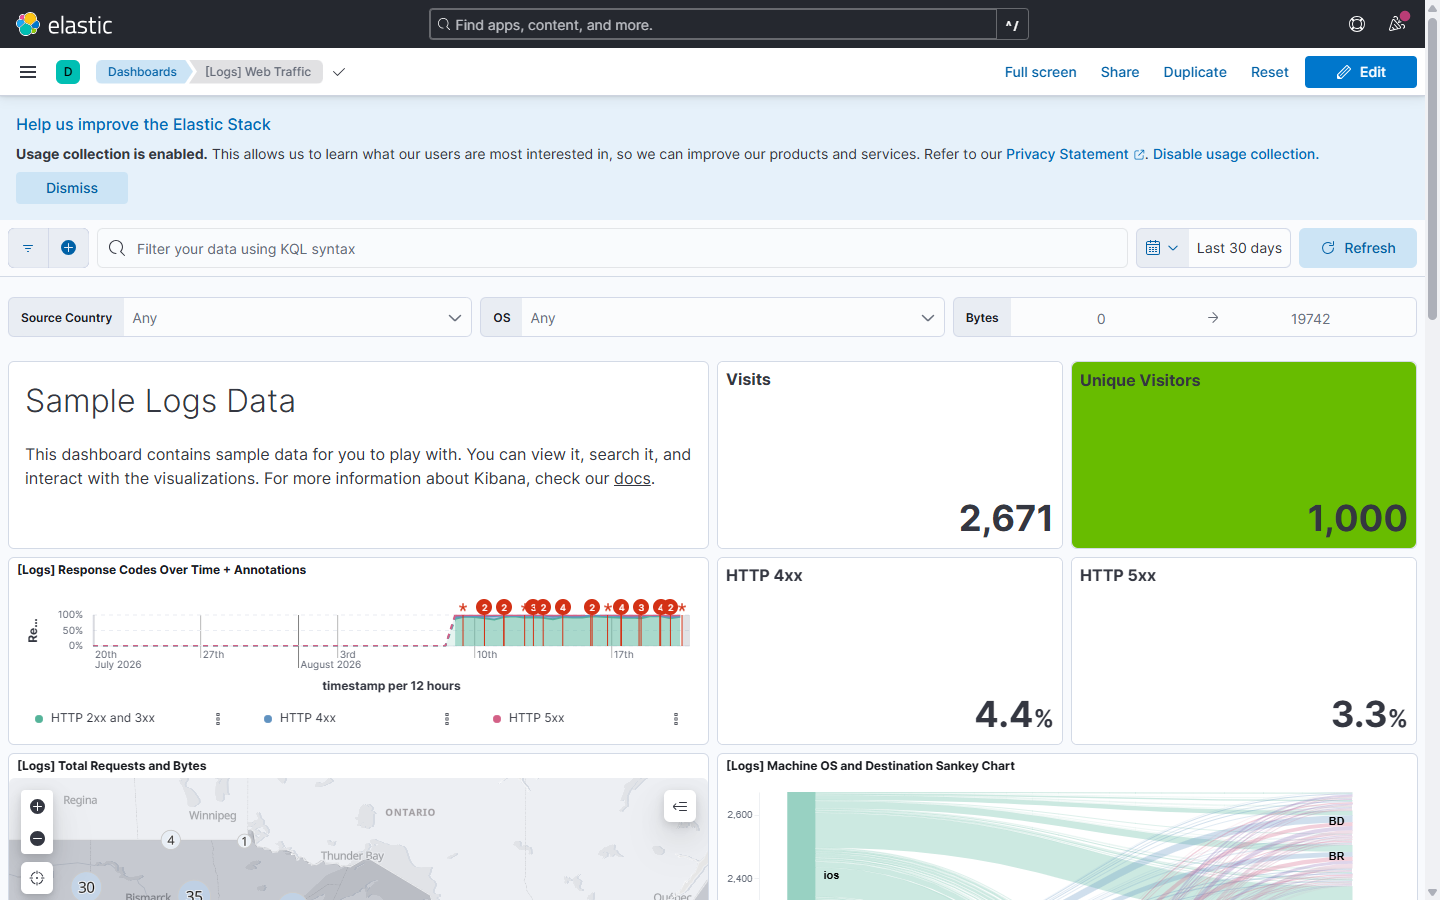Click the filter menu icon

pos(28,248)
